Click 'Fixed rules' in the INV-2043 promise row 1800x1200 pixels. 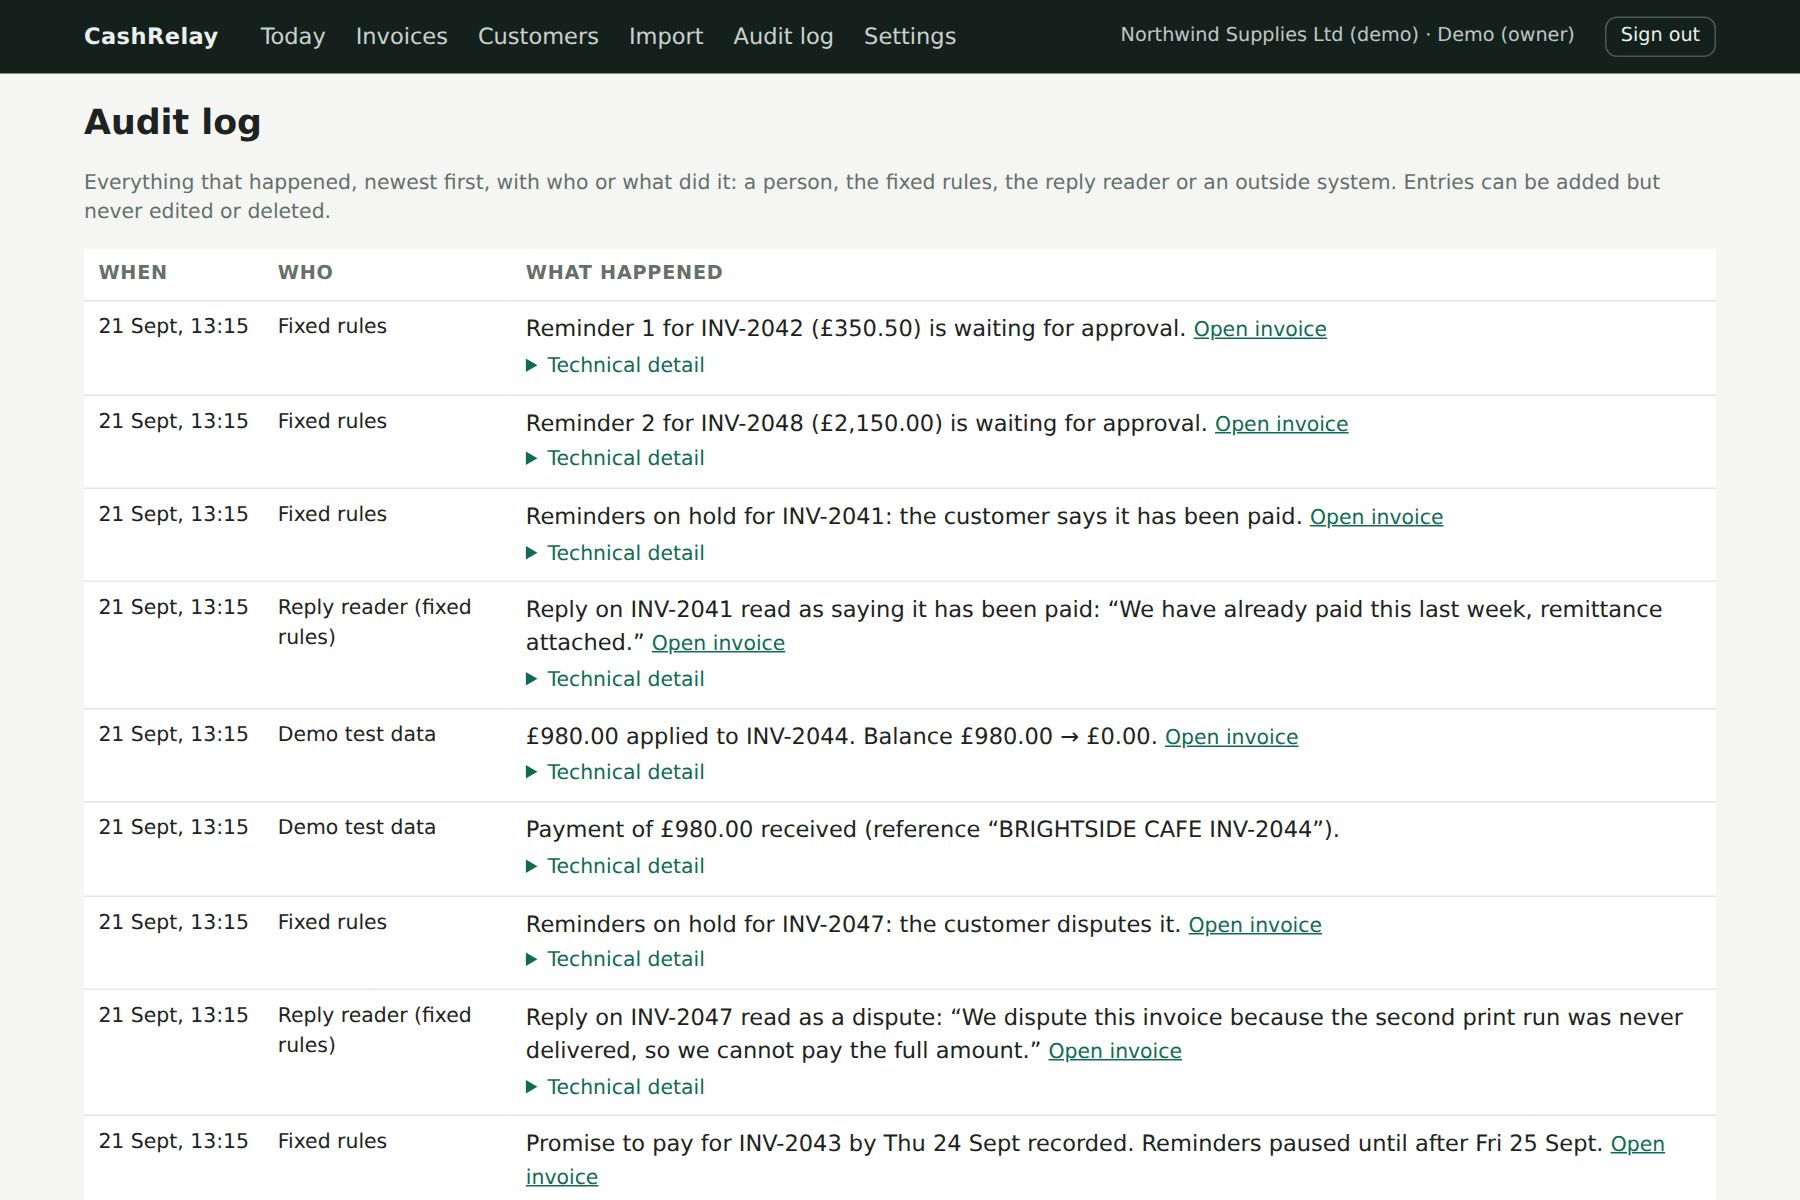click(332, 1141)
